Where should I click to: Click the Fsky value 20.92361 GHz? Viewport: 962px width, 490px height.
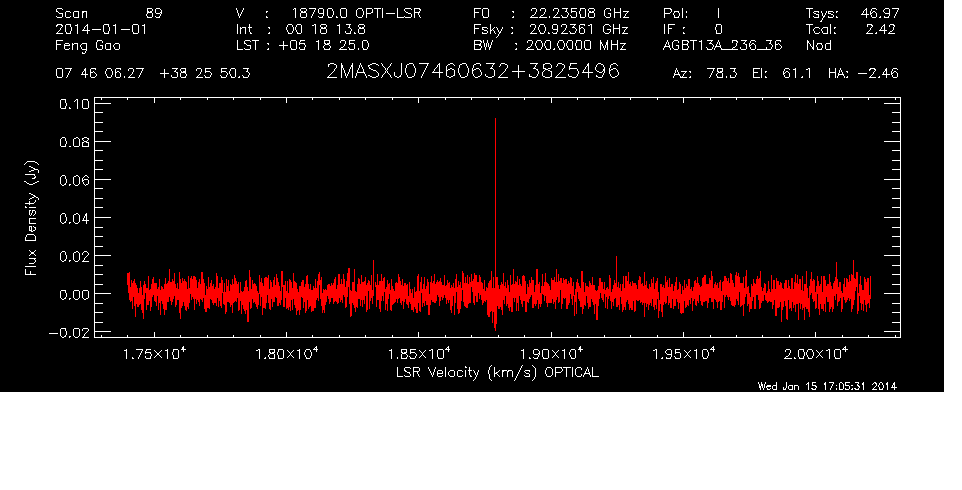(579, 29)
